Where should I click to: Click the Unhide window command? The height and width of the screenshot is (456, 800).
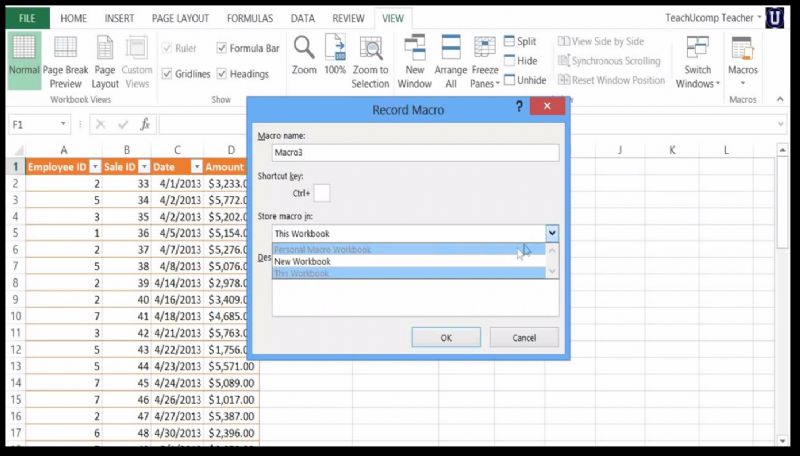click(x=525, y=80)
